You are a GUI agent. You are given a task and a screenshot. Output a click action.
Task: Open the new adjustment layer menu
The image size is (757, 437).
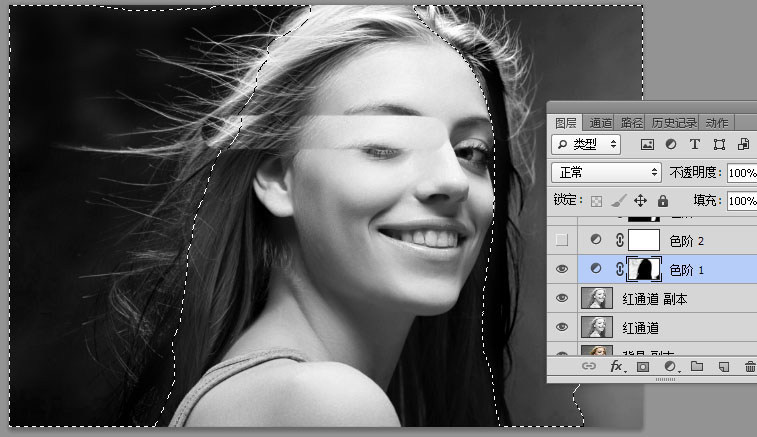(670, 367)
